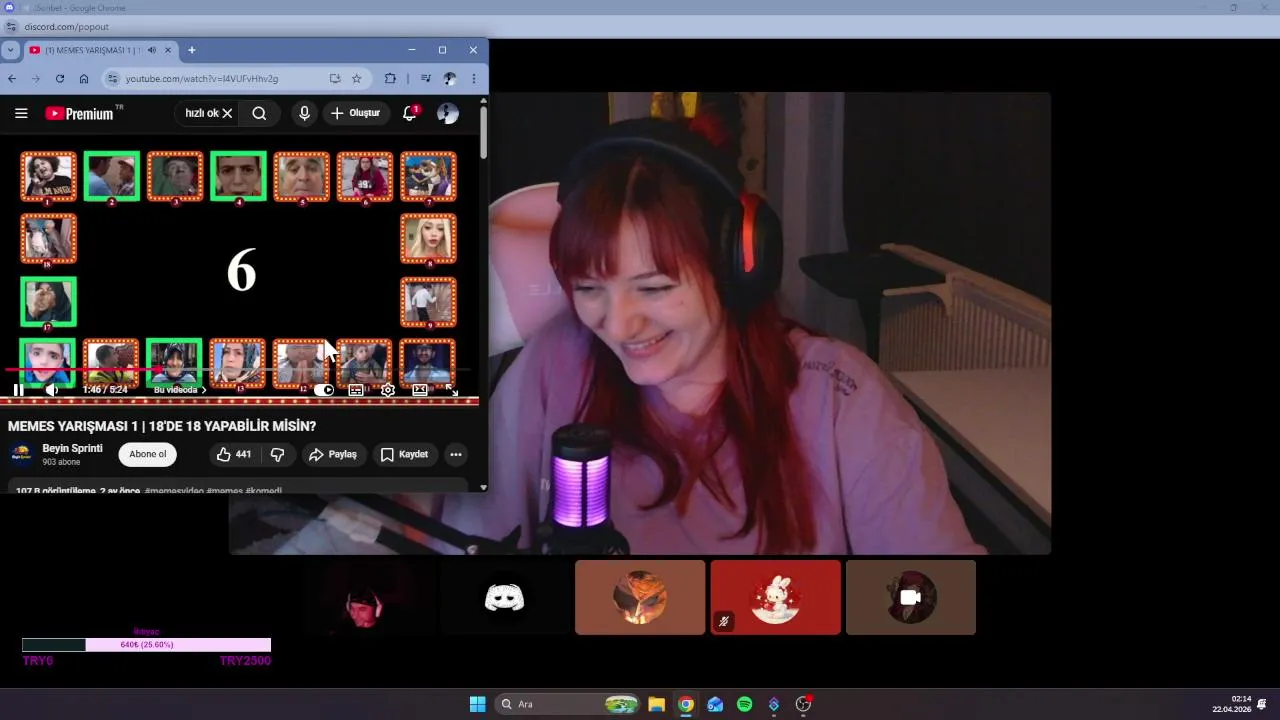
Task: Install the app from address bar icon
Action: 335,79
